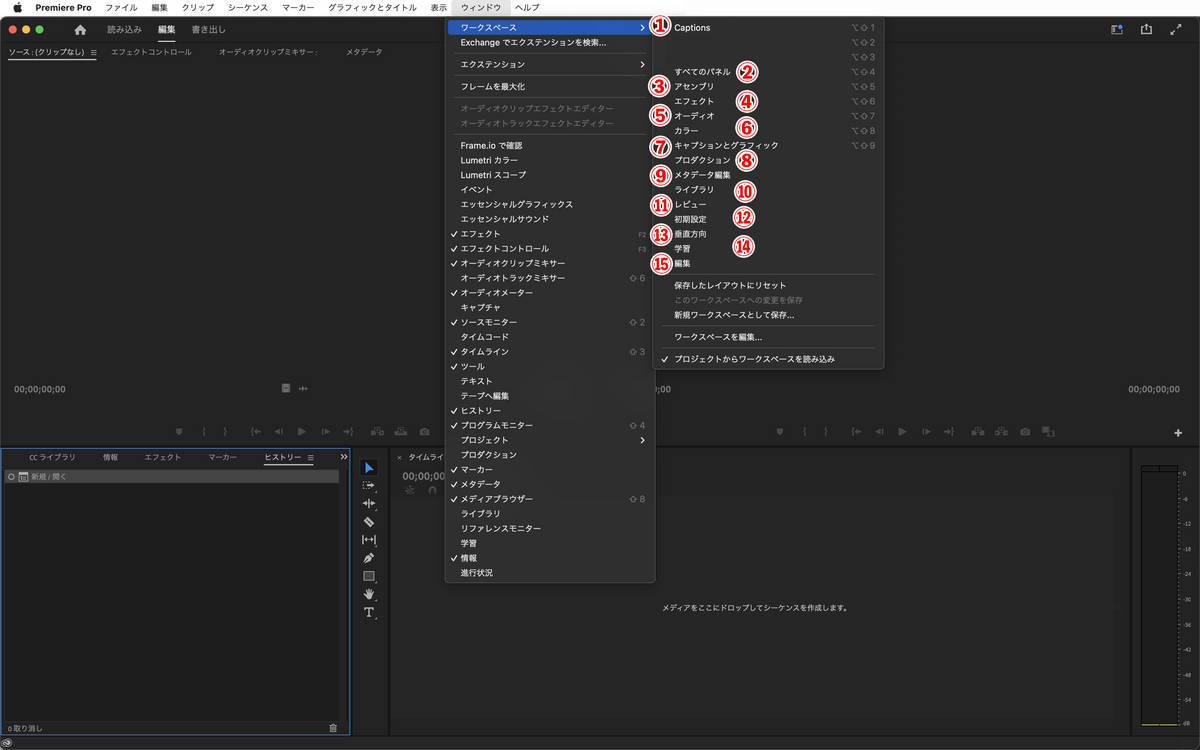Activate the Pen tool
1200x750 pixels.
(369, 558)
